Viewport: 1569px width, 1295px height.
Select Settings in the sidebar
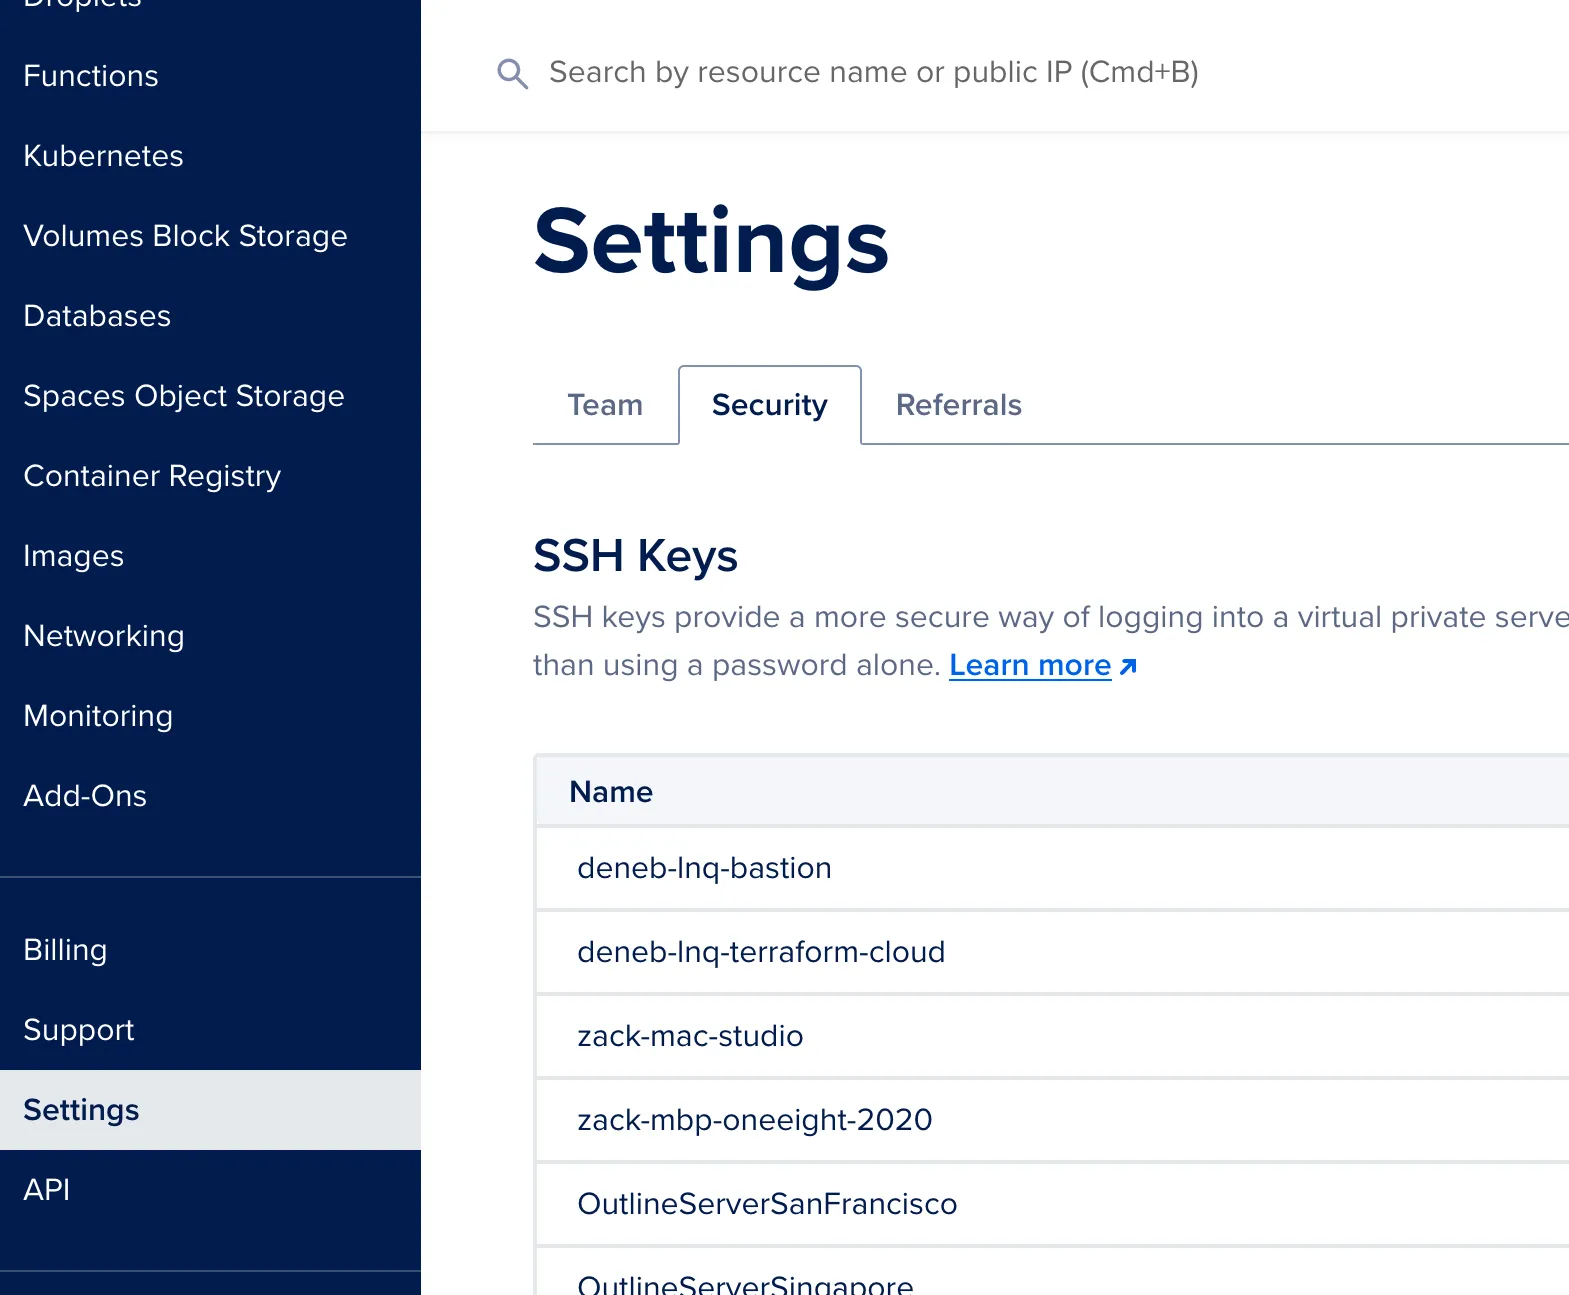coord(210,1110)
